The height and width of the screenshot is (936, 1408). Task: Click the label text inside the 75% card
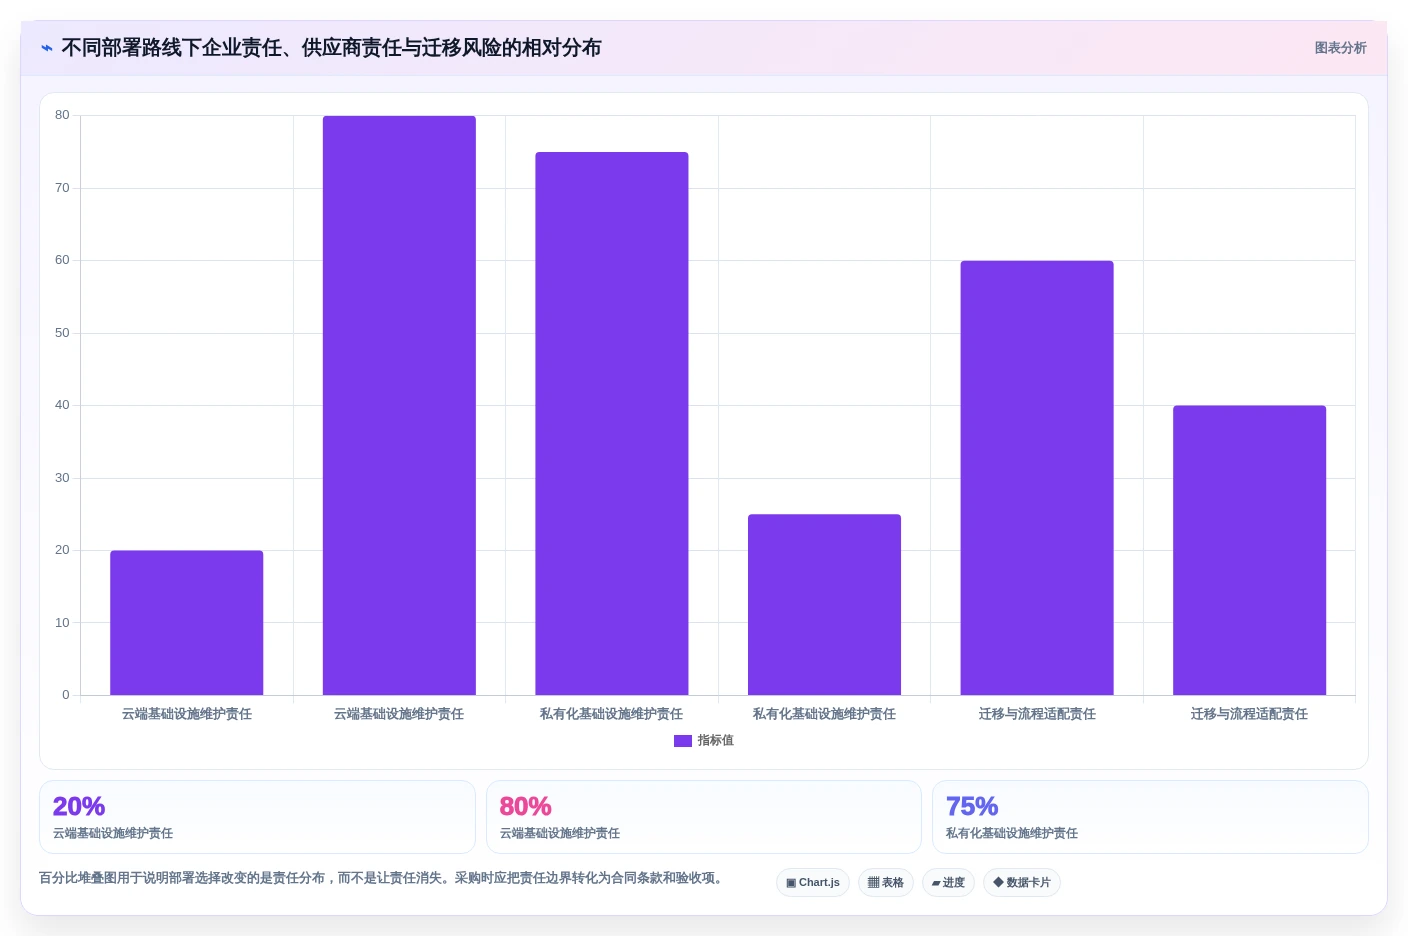coord(1012,833)
